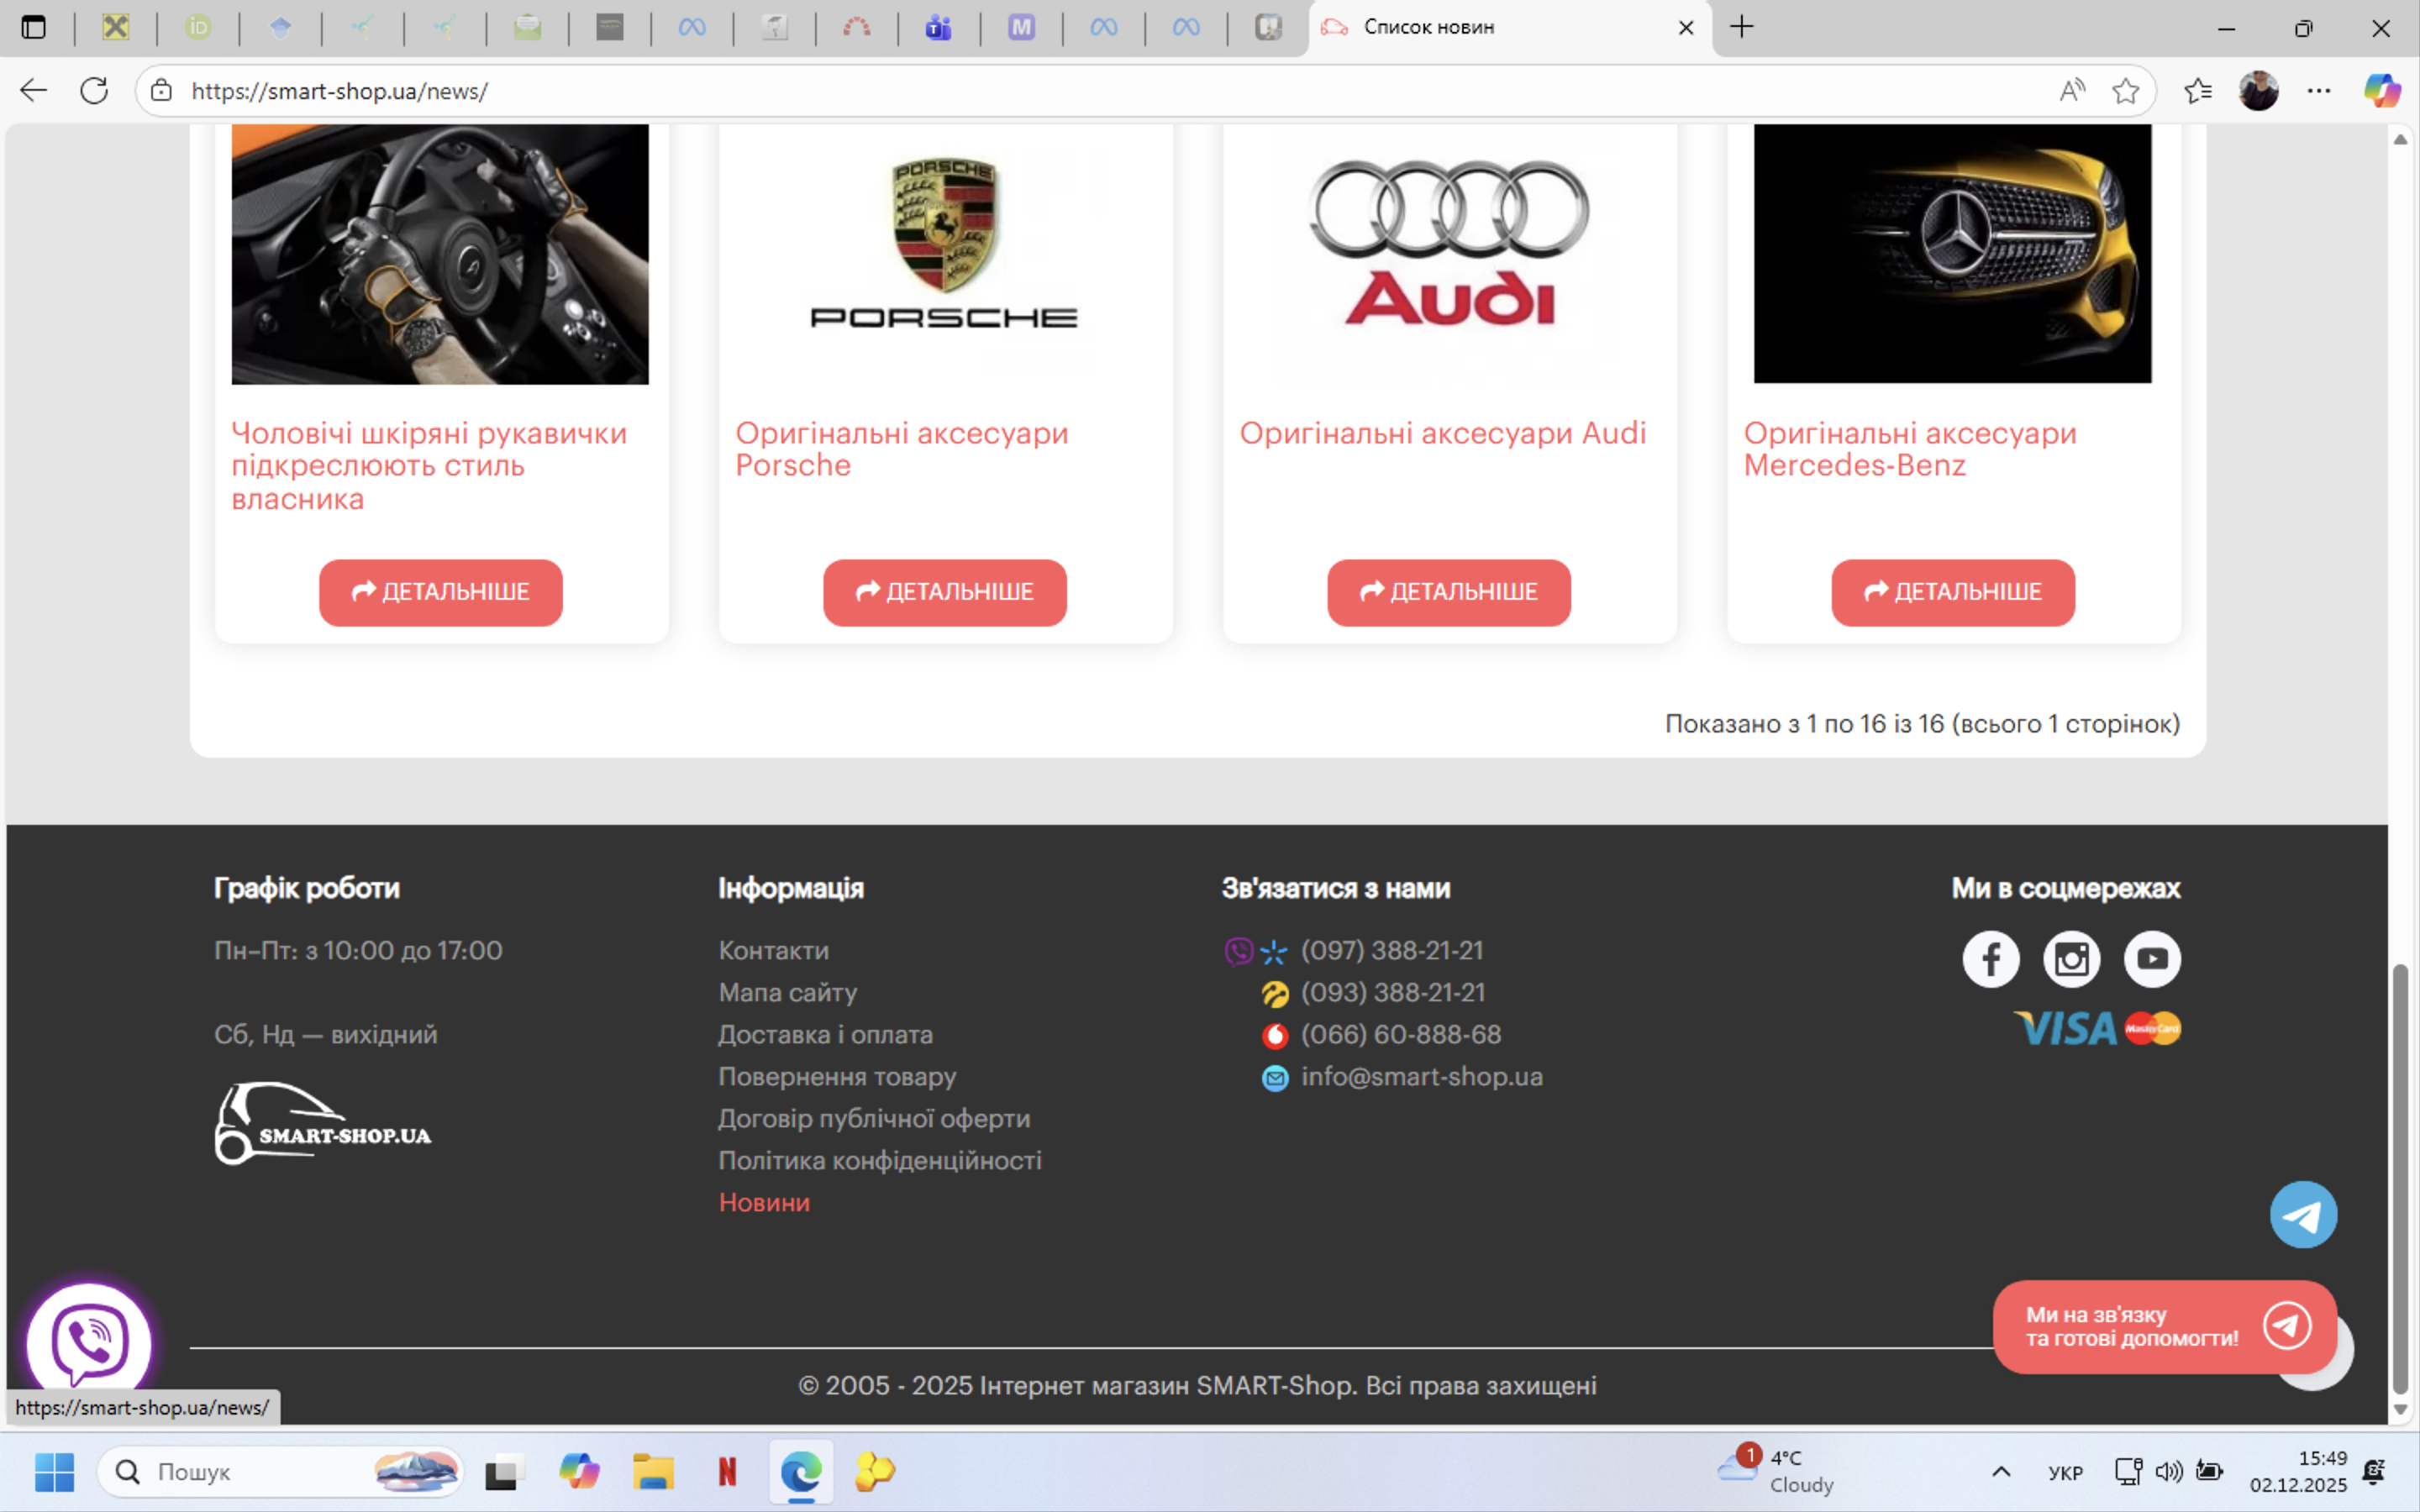2420x1512 pixels.
Task: Click the Read aloud icon in address bar
Action: pyautogui.click(x=2072, y=91)
